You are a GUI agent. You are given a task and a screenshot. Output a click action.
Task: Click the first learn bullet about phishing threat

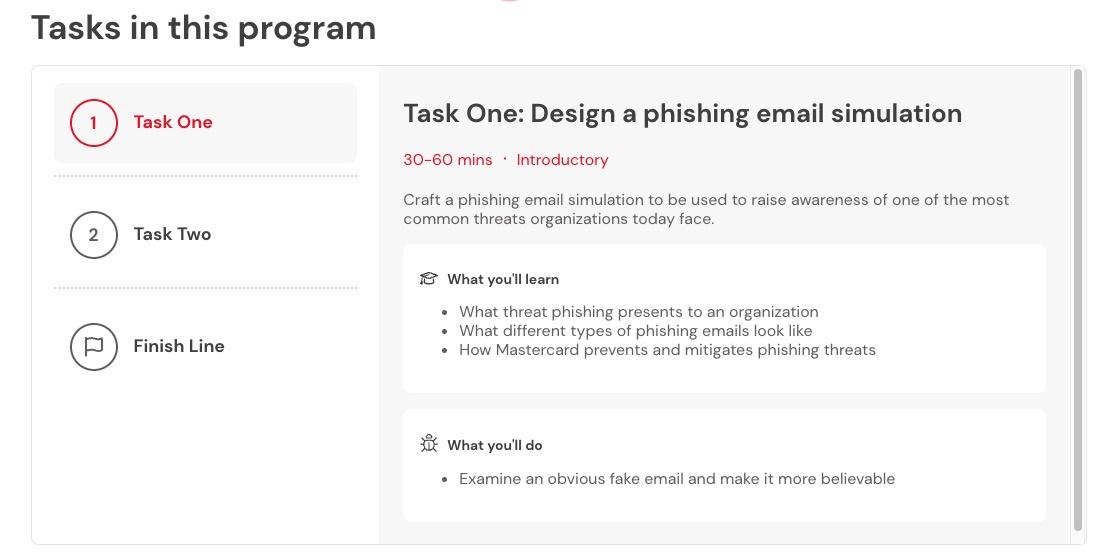coord(638,311)
